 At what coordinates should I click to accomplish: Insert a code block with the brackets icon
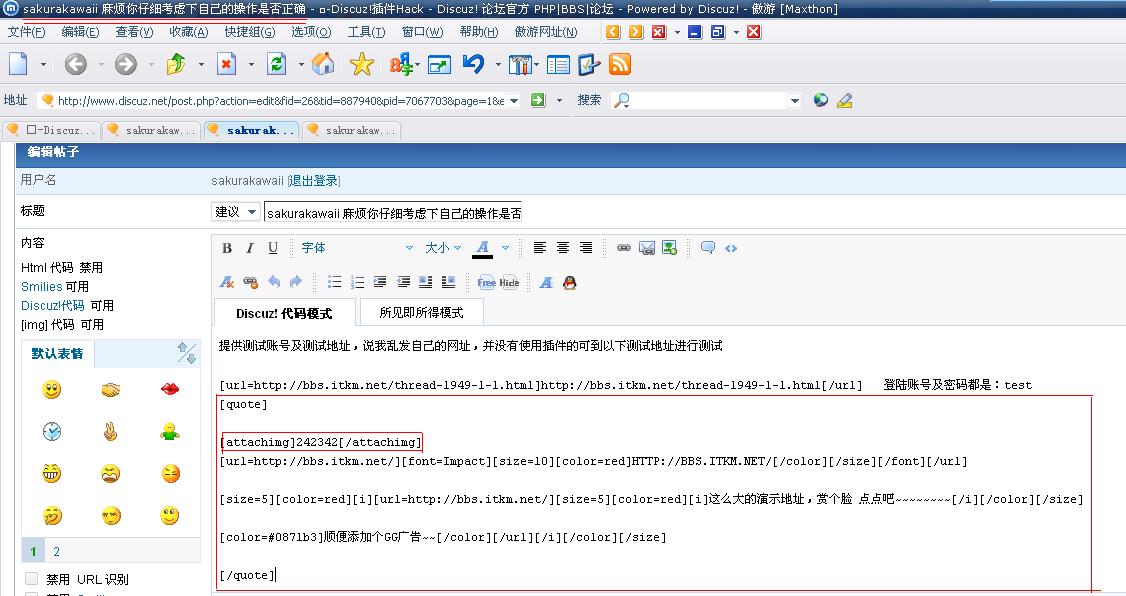(731, 248)
